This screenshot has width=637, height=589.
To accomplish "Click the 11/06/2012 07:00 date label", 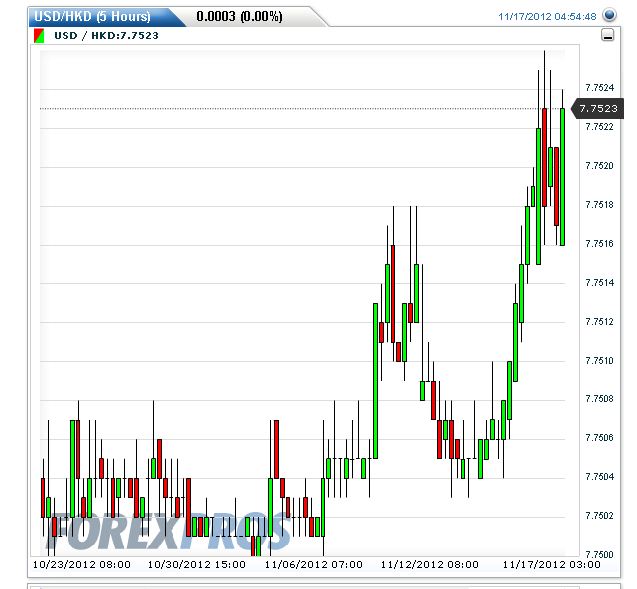I will [x=314, y=565].
